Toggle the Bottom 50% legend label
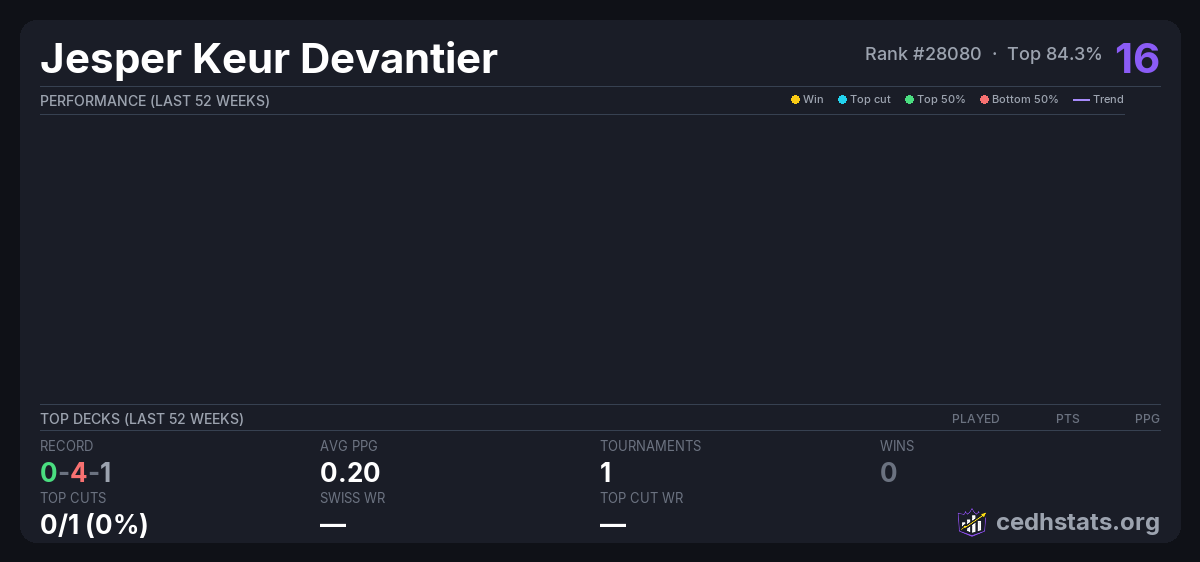Viewport: 1200px width, 562px height. pyautogui.click(x=1024, y=100)
